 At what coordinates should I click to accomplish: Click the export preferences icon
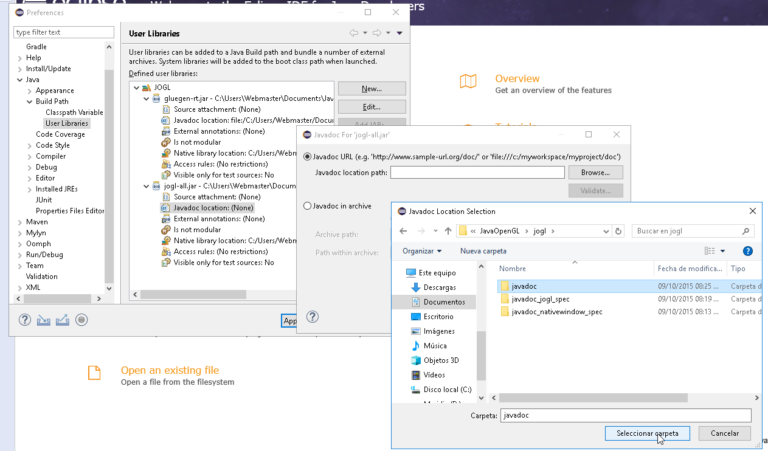point(62,320)
